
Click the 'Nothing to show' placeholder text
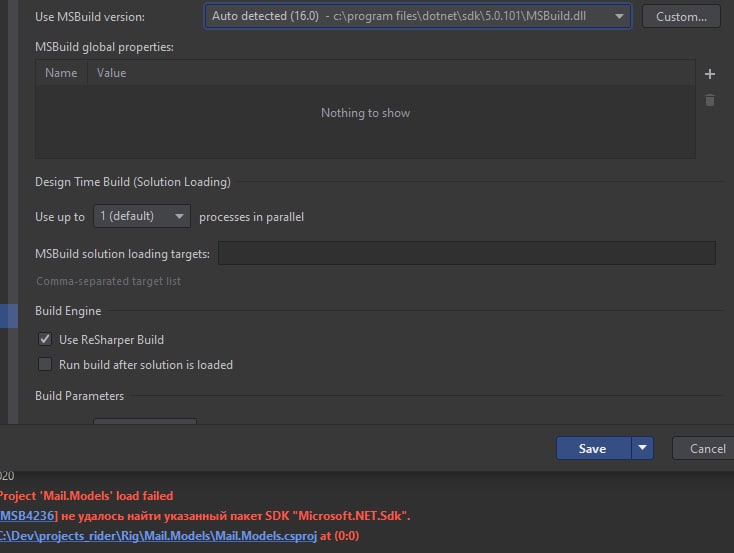[x=365, y=113]
